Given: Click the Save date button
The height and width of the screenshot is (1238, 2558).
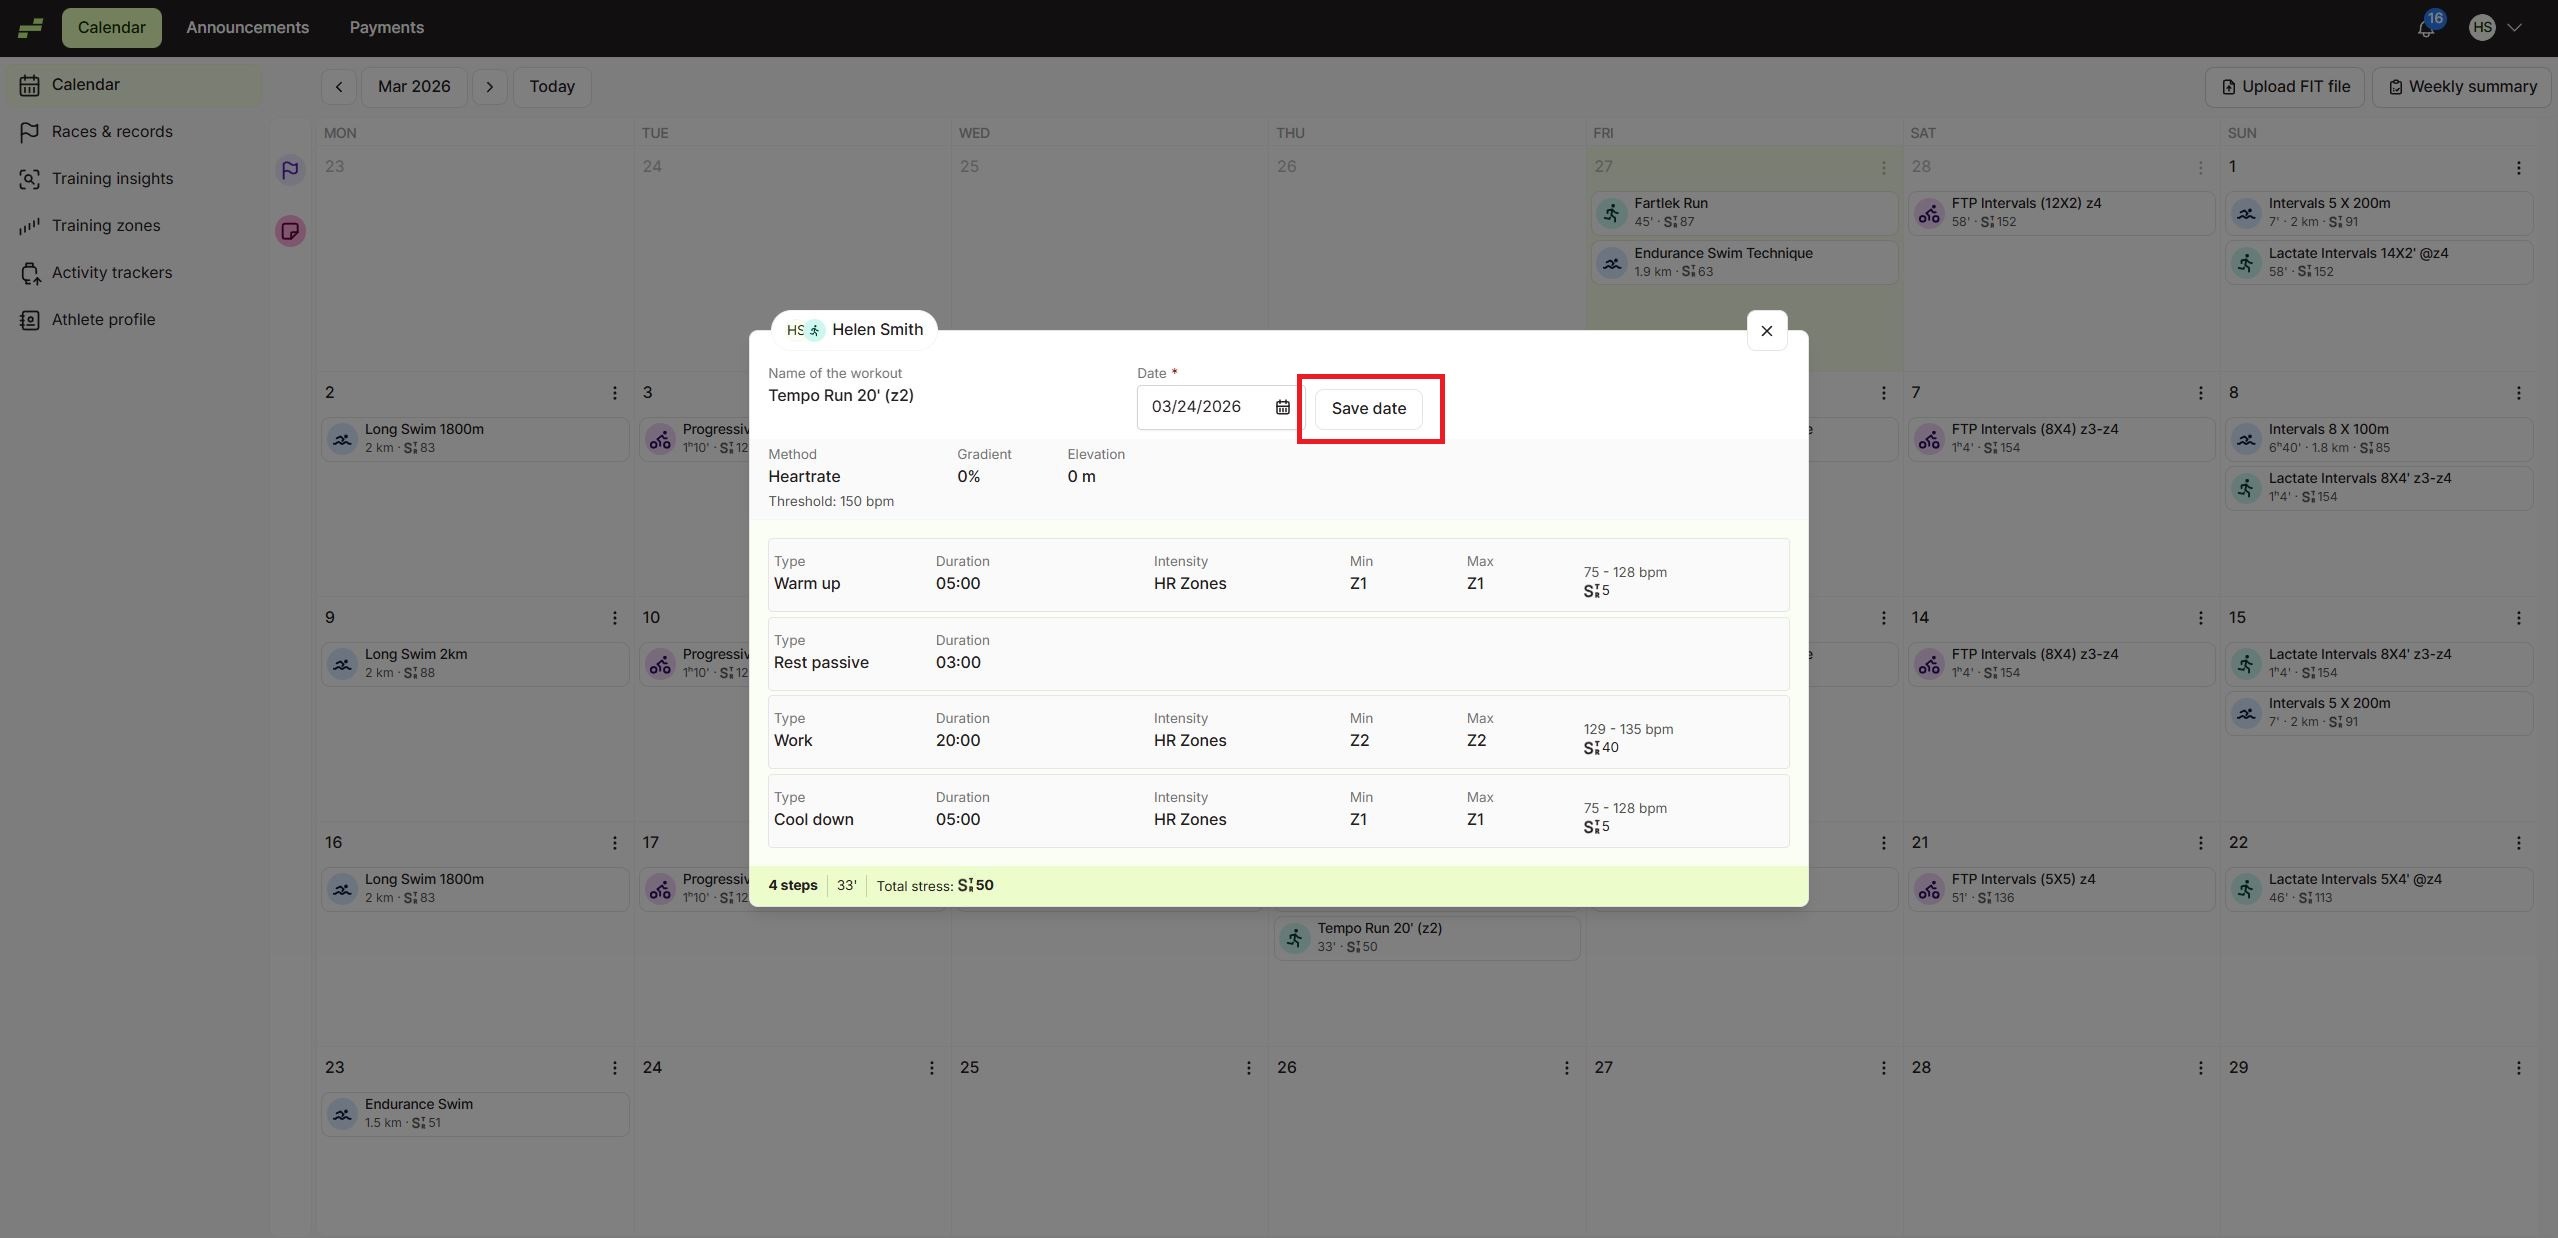Looking at the screenshot, I should click(x=1368, y=409).
